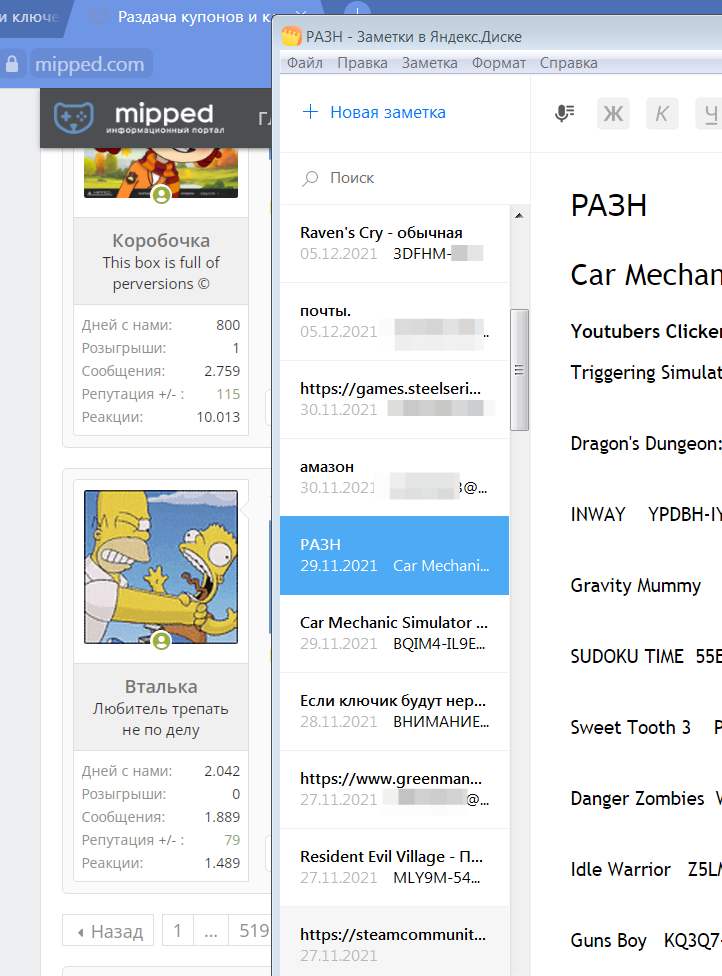
Task: Open the Заметка menu
Action: [x=429, y=63]
